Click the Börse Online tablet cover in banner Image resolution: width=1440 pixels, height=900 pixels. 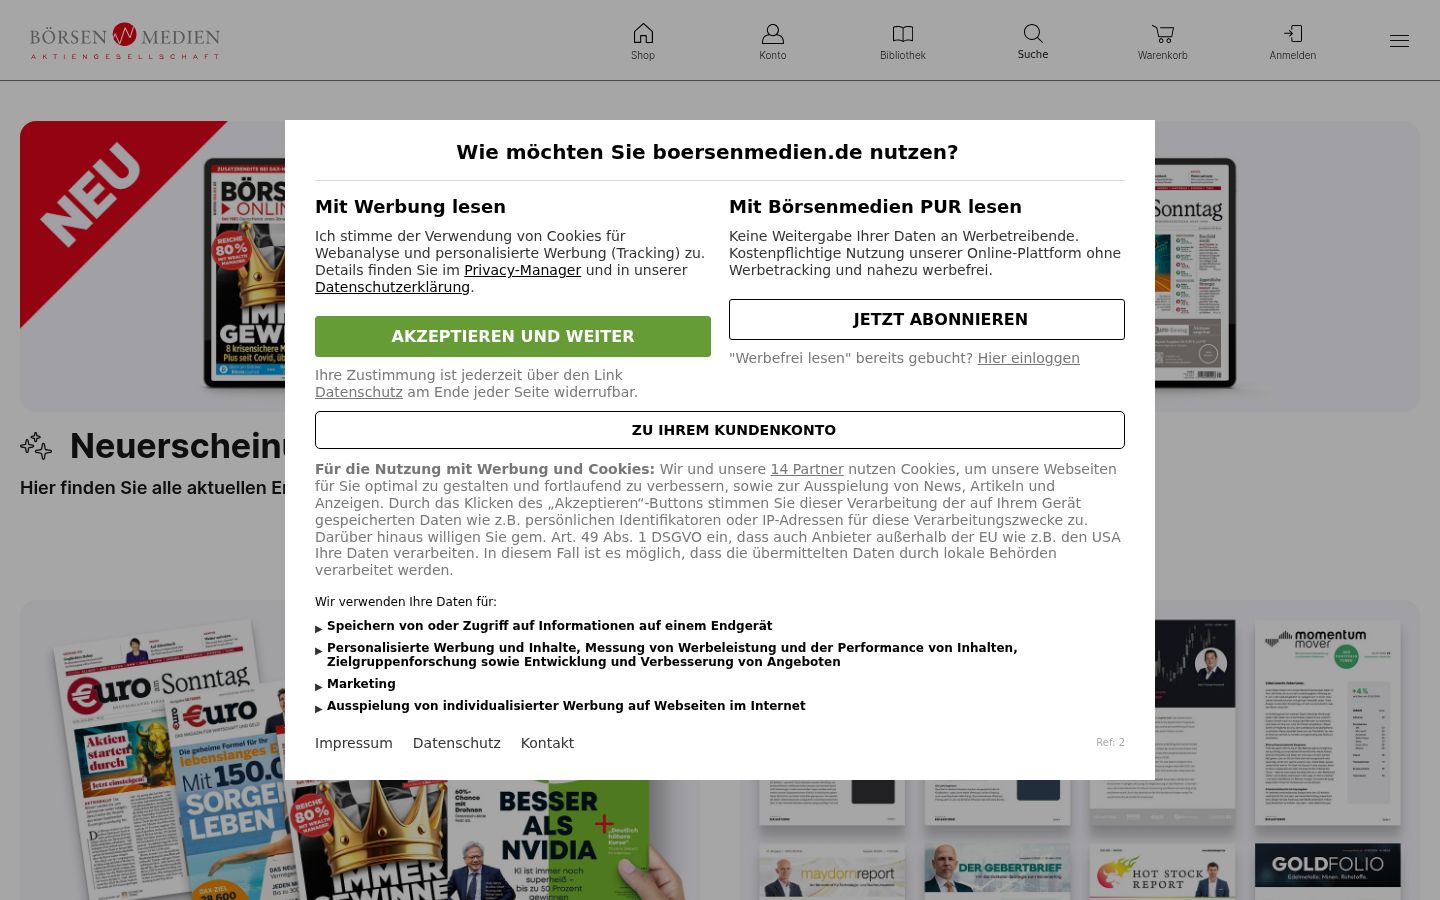[245, 272]
